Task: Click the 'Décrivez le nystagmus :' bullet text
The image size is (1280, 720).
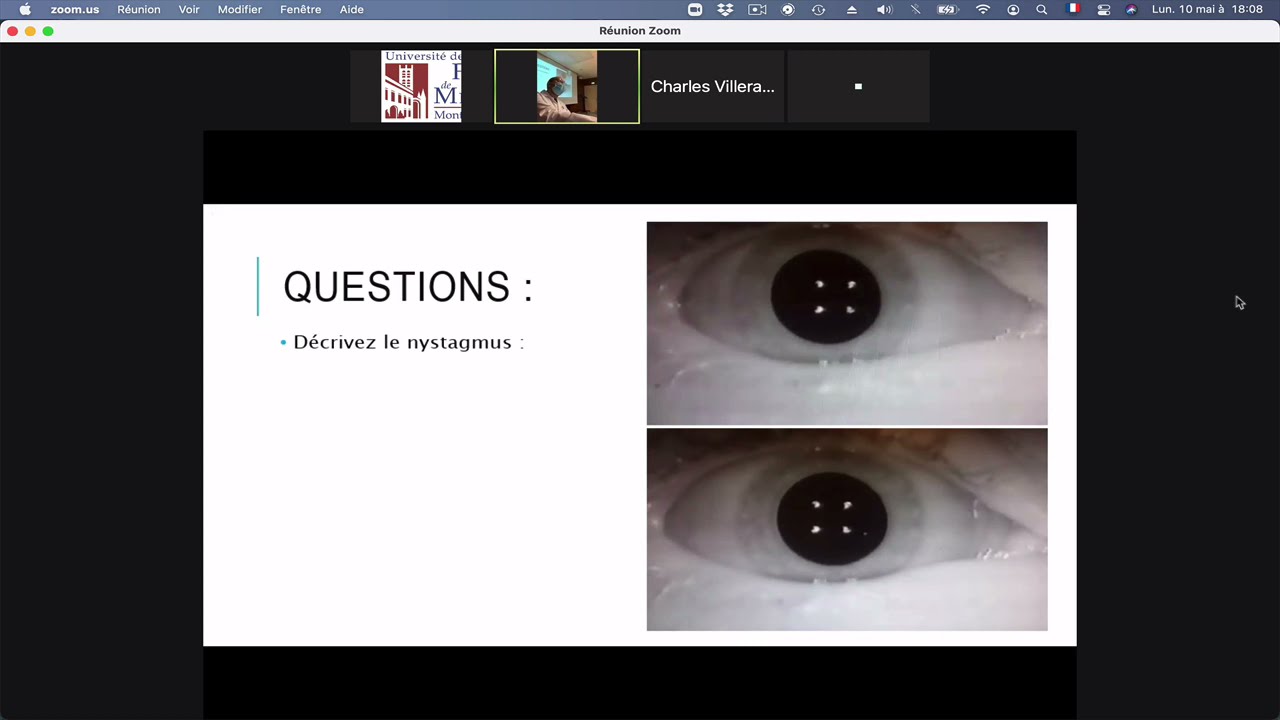Action: pyautogui.click(x=409, y=342)
